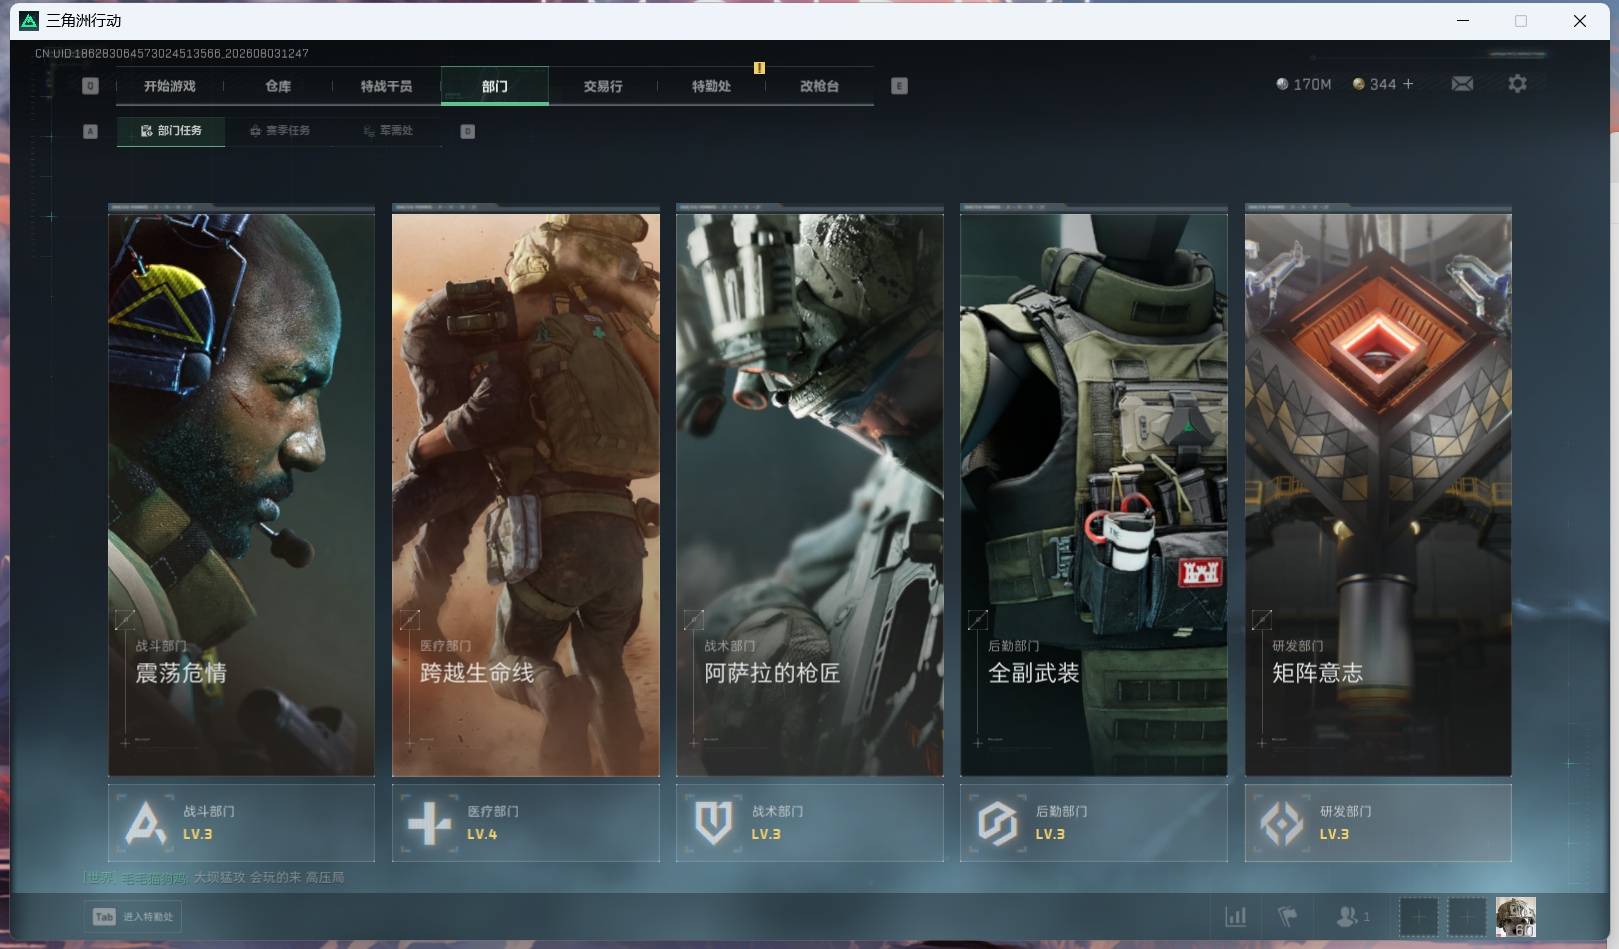Click the 170M currency balance
The width and height of the screenshot is (1619, 949).
tap(1303, 84)
